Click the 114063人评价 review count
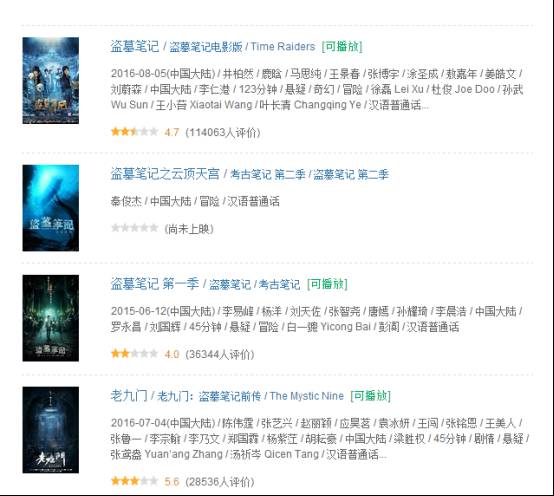The height and width of the screenshot is (496, 554). tap(223, 132)
